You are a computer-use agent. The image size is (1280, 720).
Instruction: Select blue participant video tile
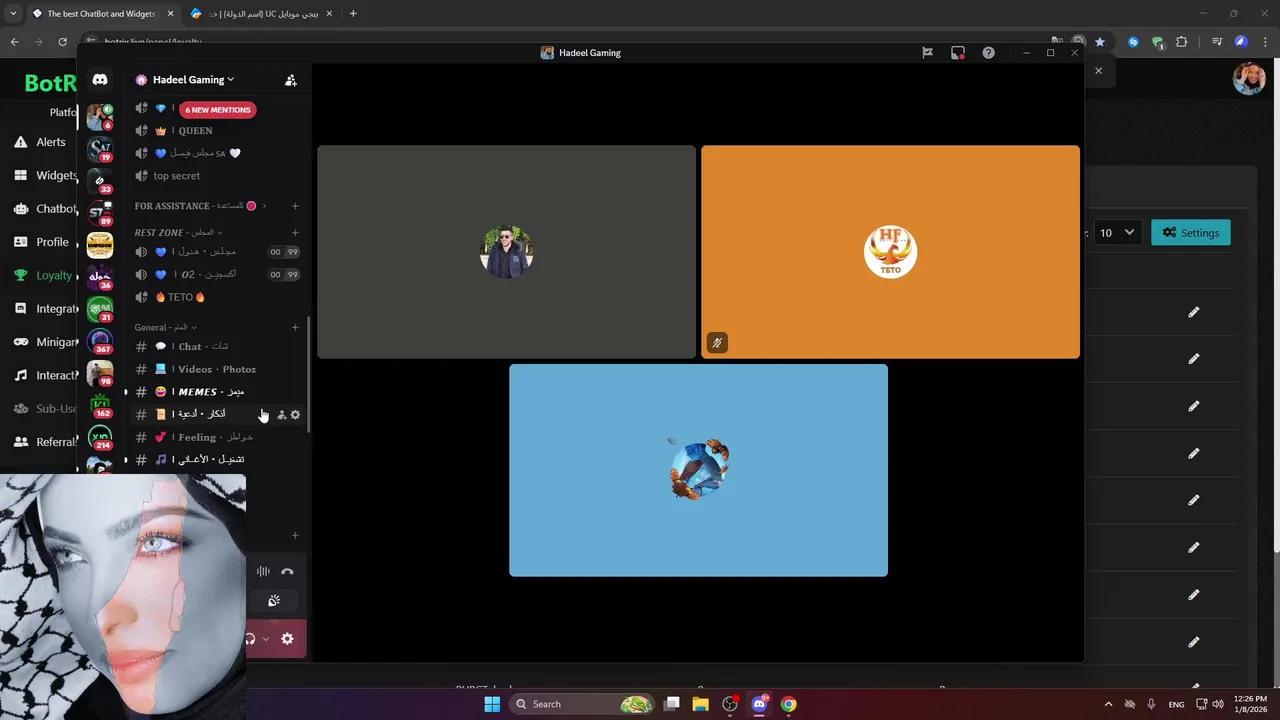(x=698, y=470)
